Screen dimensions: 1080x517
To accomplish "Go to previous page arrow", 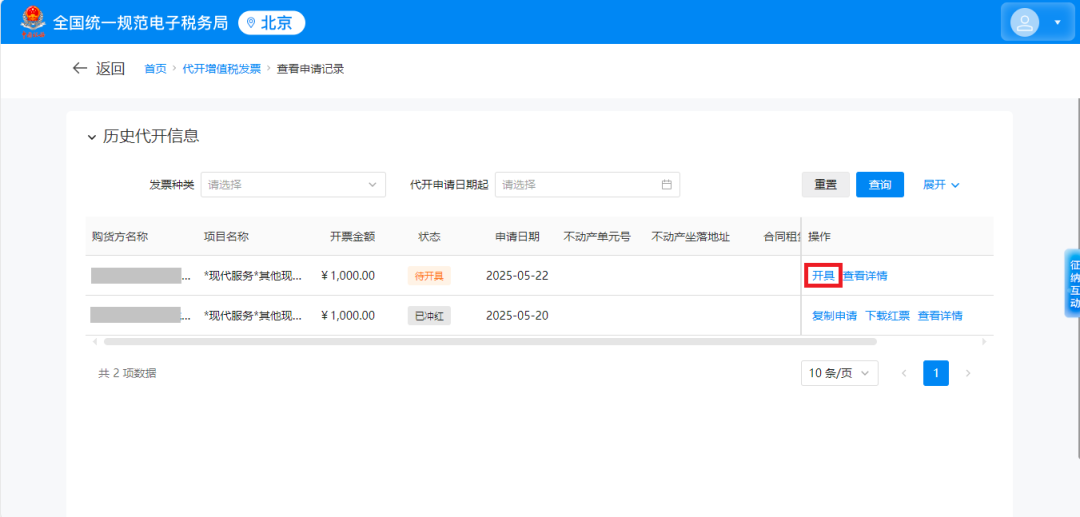I will [904, 373].
